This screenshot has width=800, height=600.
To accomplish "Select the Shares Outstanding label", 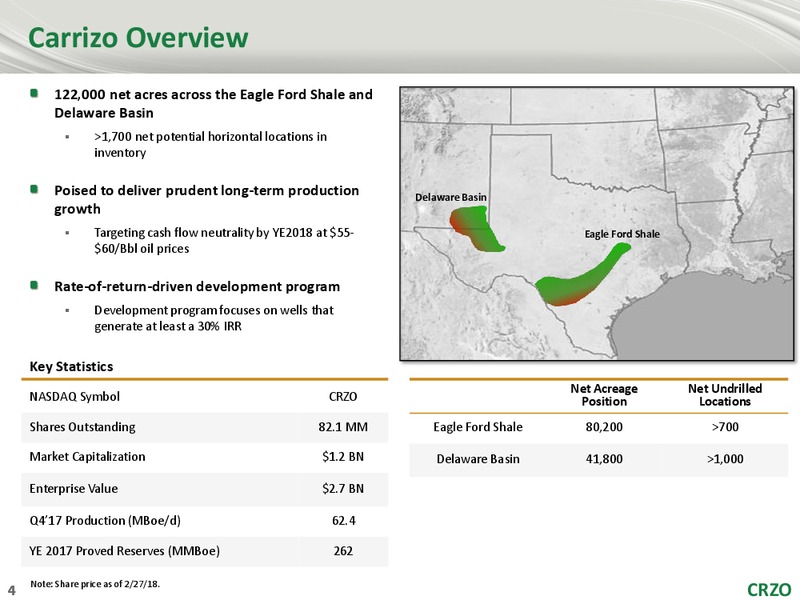I will tap(82, 427).
